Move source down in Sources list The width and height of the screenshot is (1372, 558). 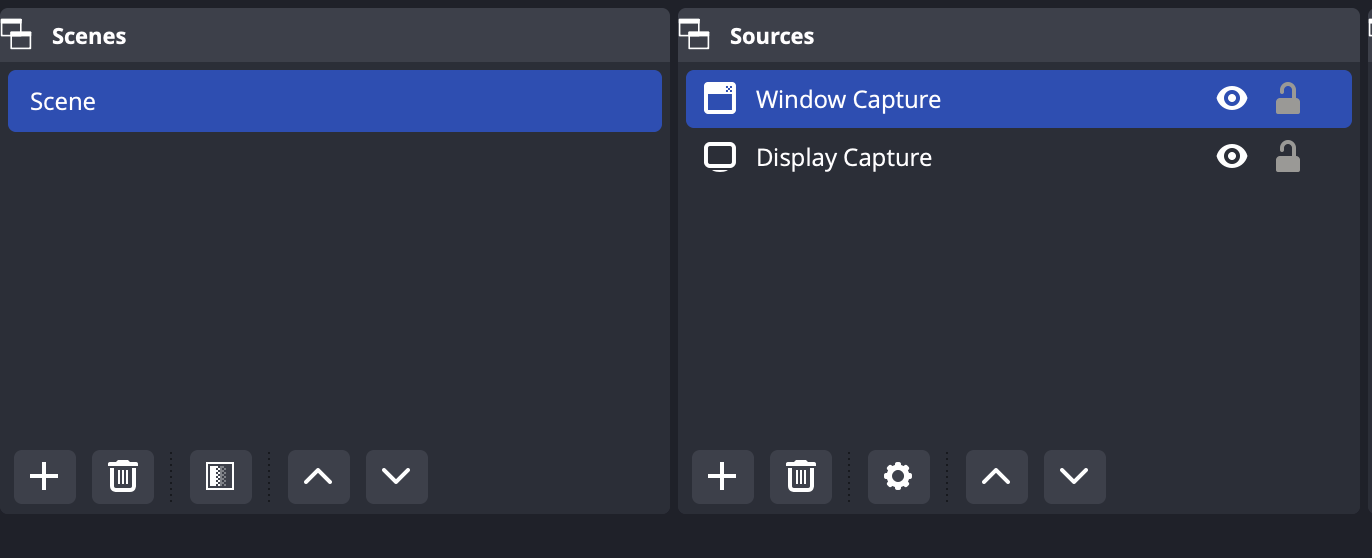tap(1075, 477)
